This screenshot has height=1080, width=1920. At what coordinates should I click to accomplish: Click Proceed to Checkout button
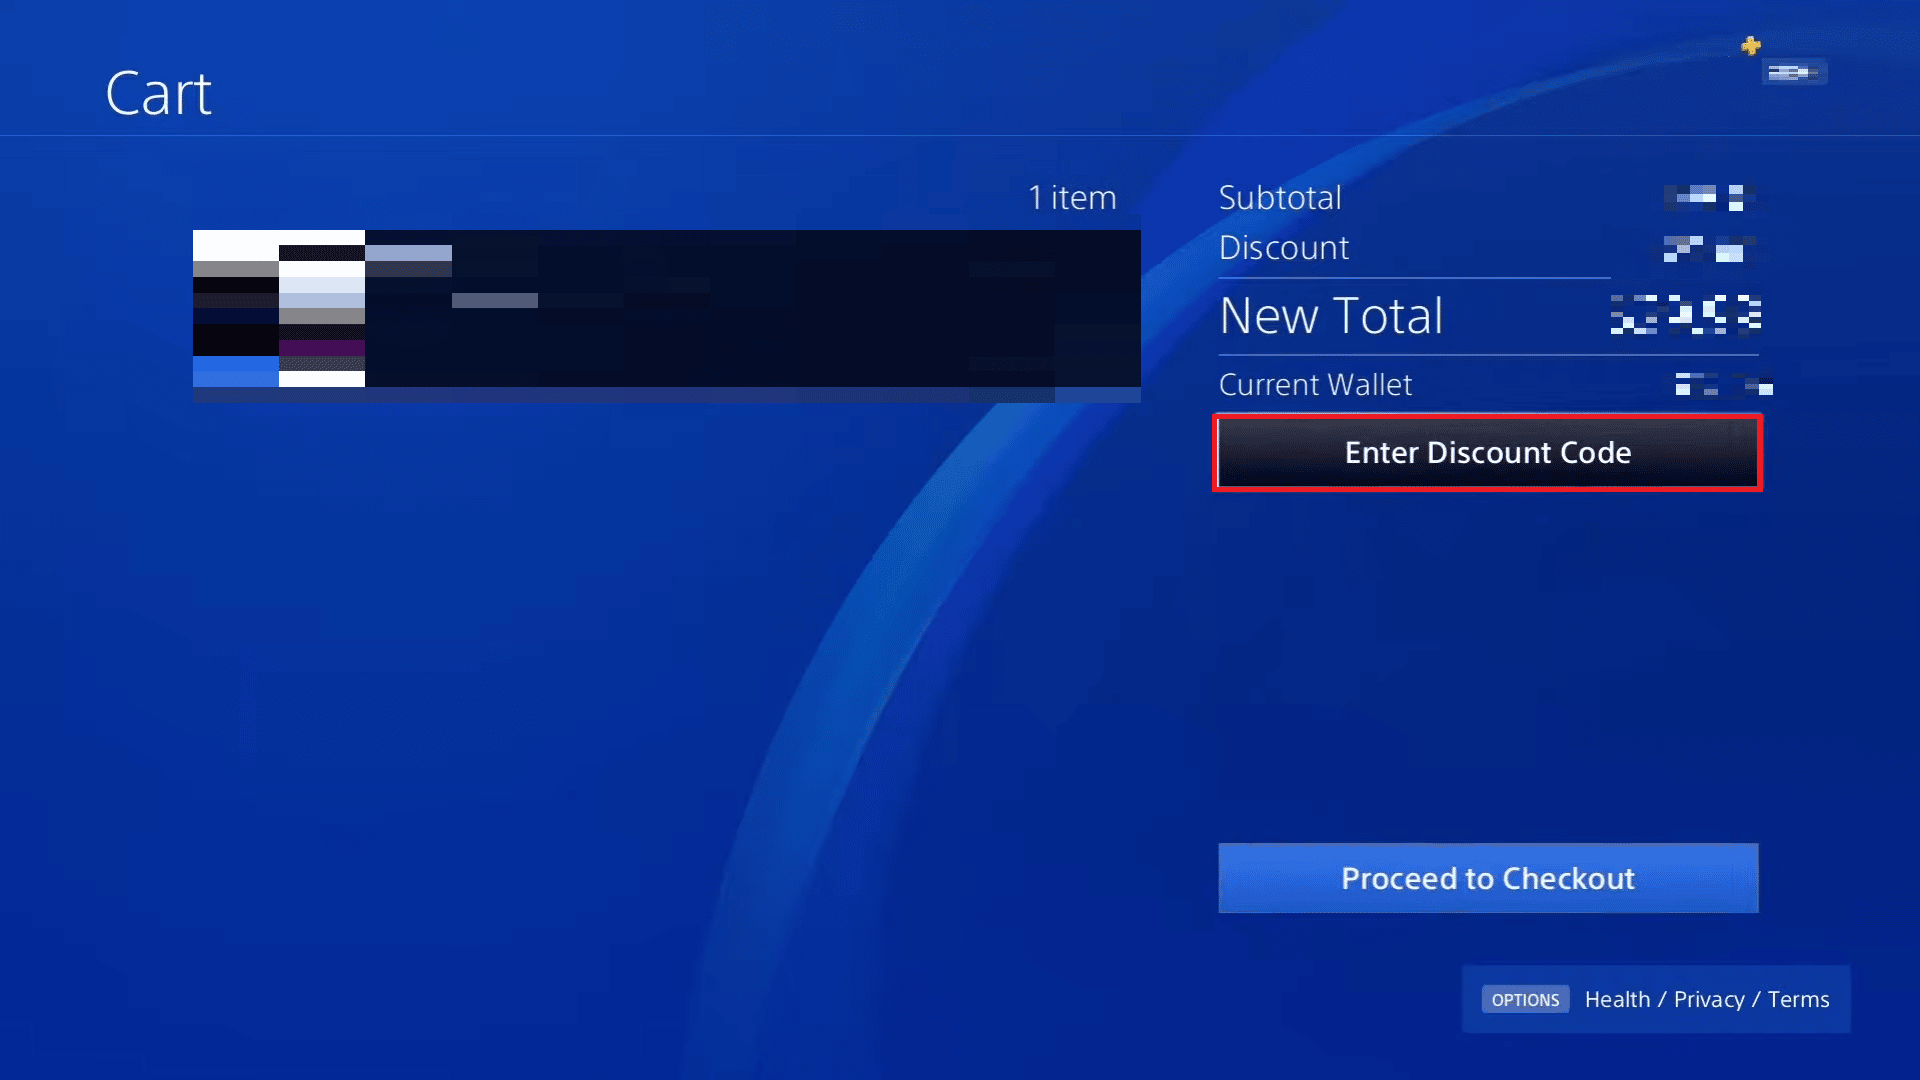point(1487,877)
